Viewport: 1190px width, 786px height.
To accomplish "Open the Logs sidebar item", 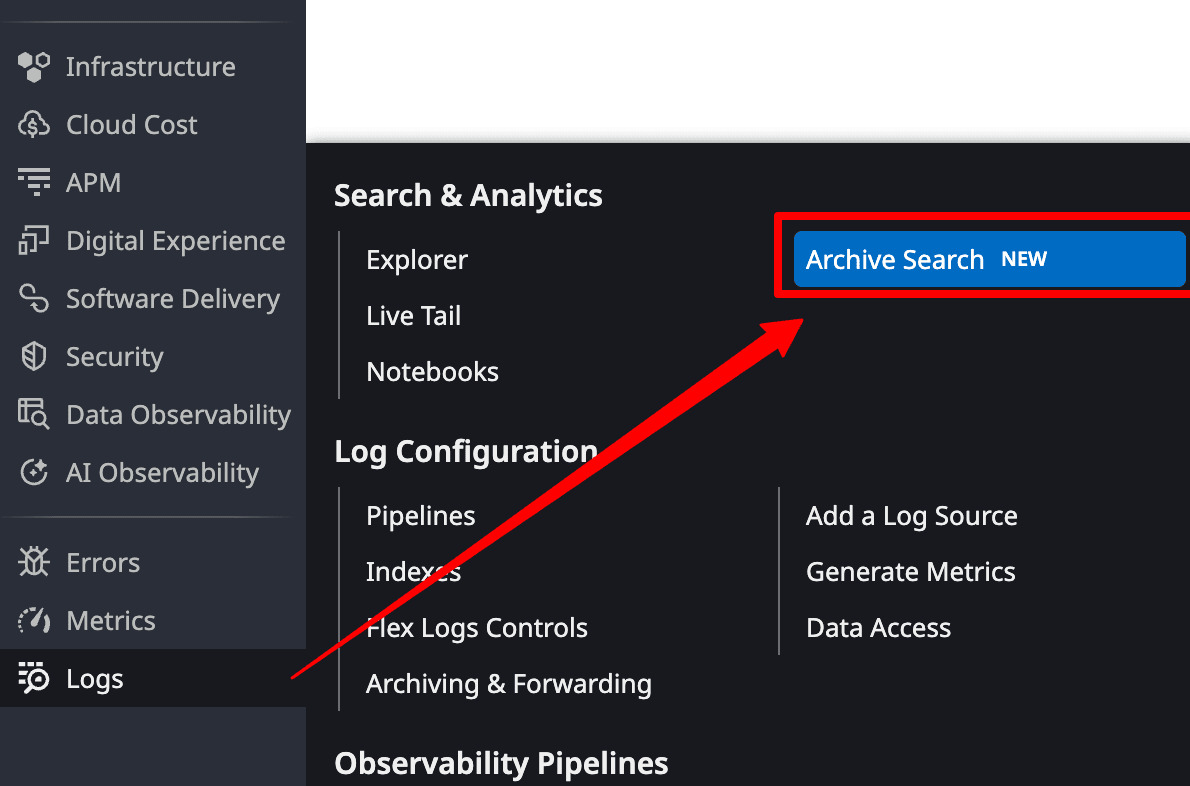I will click(153, 678).
